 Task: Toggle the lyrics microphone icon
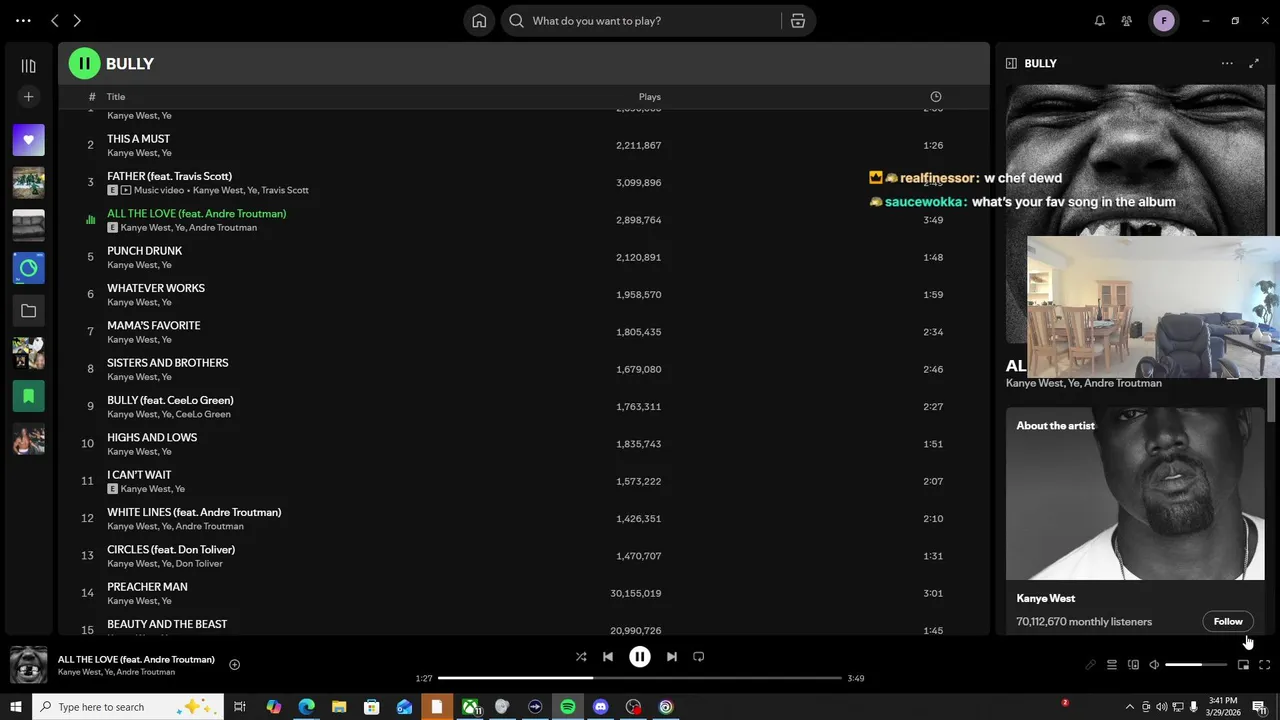(1091, 665)
